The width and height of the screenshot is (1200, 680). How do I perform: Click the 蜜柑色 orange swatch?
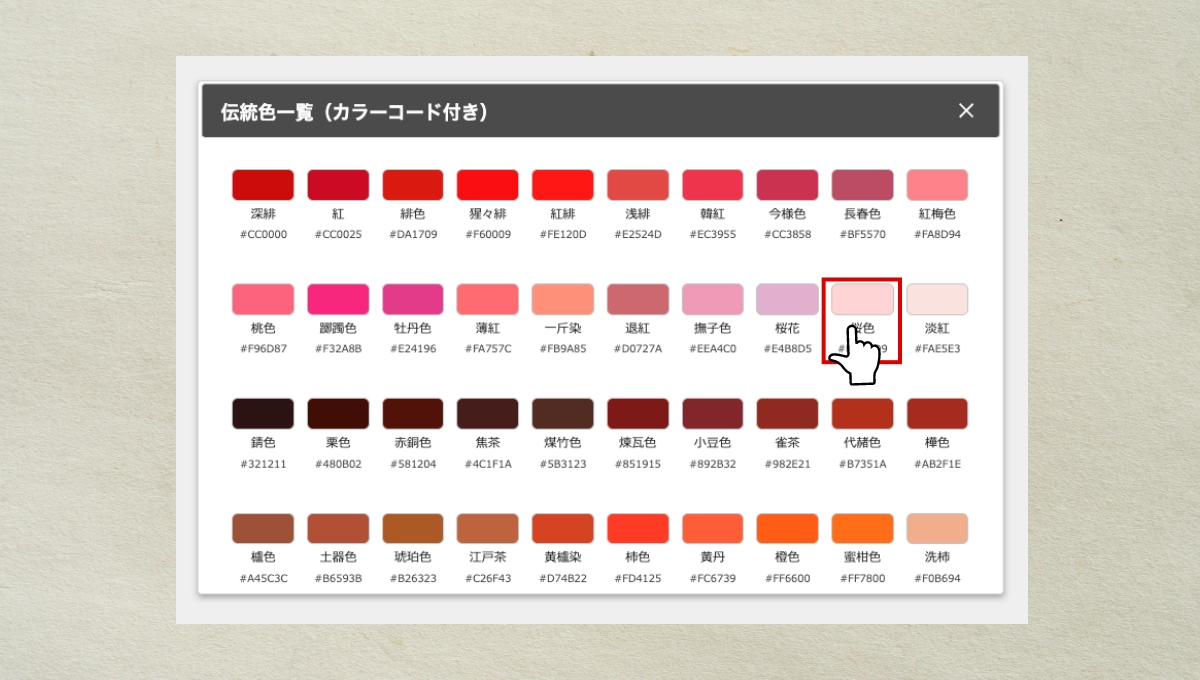(x=862, y=528)
